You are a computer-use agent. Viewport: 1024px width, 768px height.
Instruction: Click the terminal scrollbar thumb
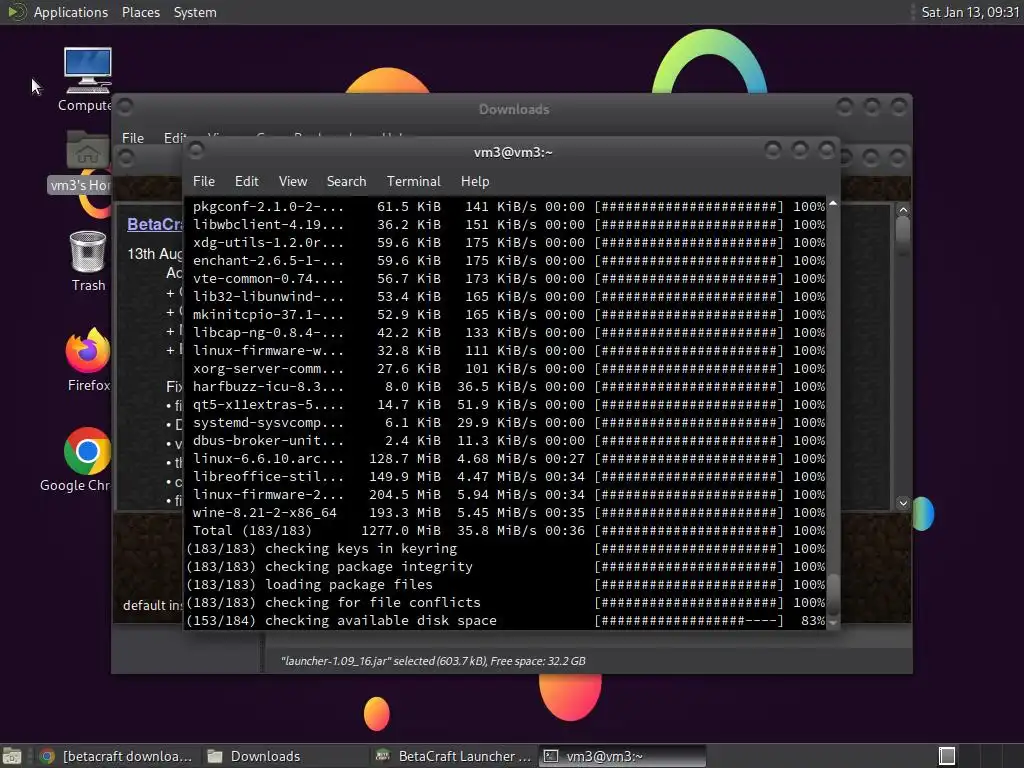coord(833,593)
